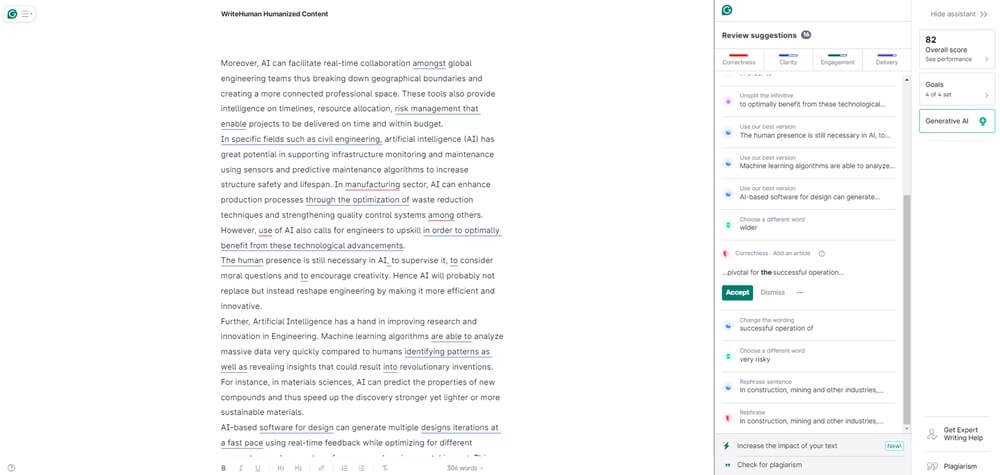Click the suggestions list scrollbar

pyautogui.click(x=907, y=300)
